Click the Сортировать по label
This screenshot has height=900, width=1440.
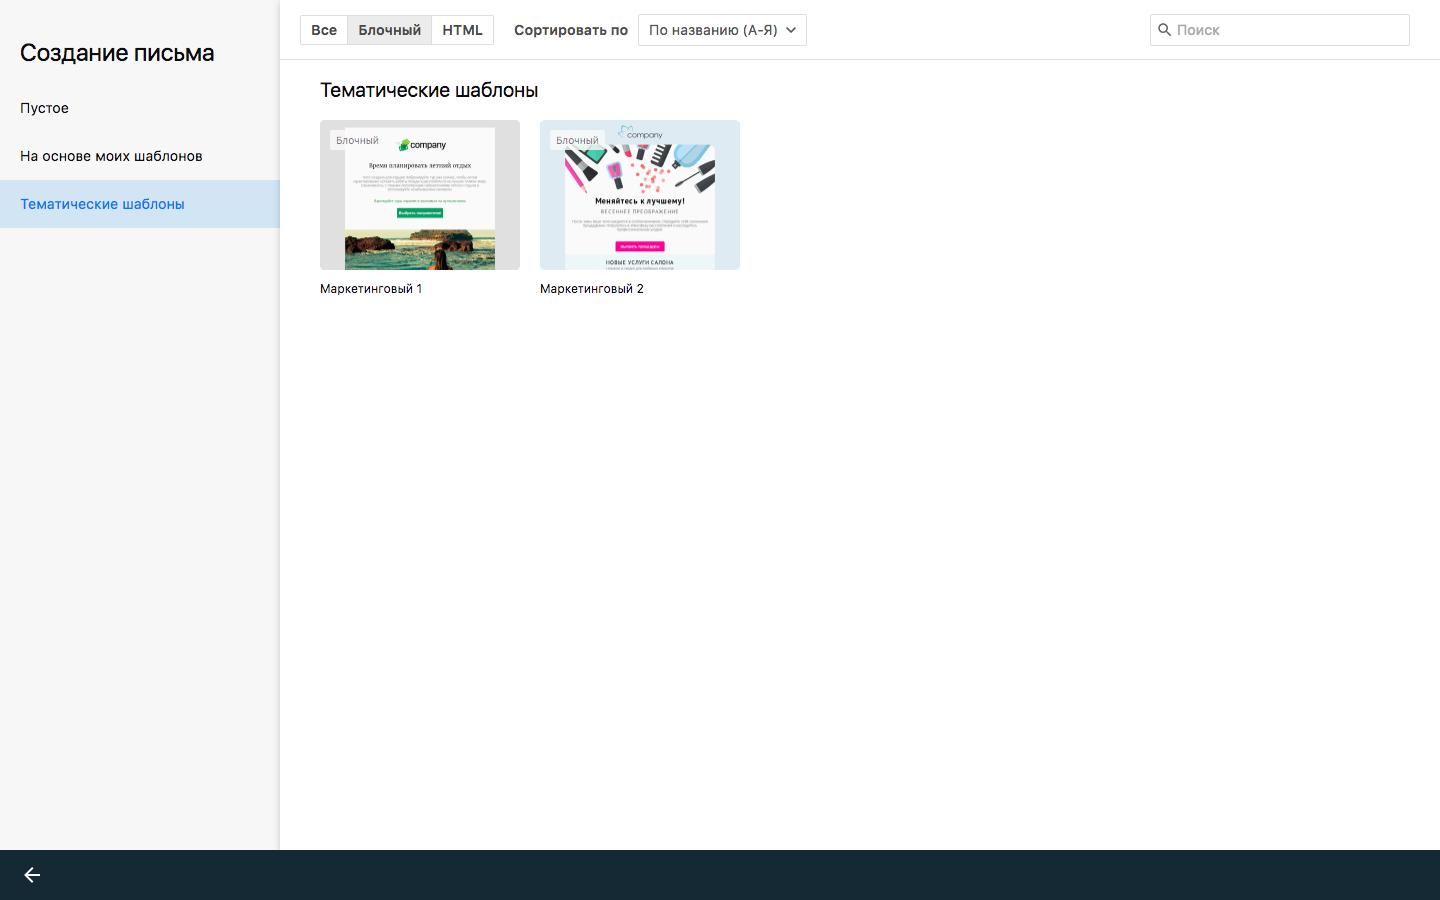571,30
